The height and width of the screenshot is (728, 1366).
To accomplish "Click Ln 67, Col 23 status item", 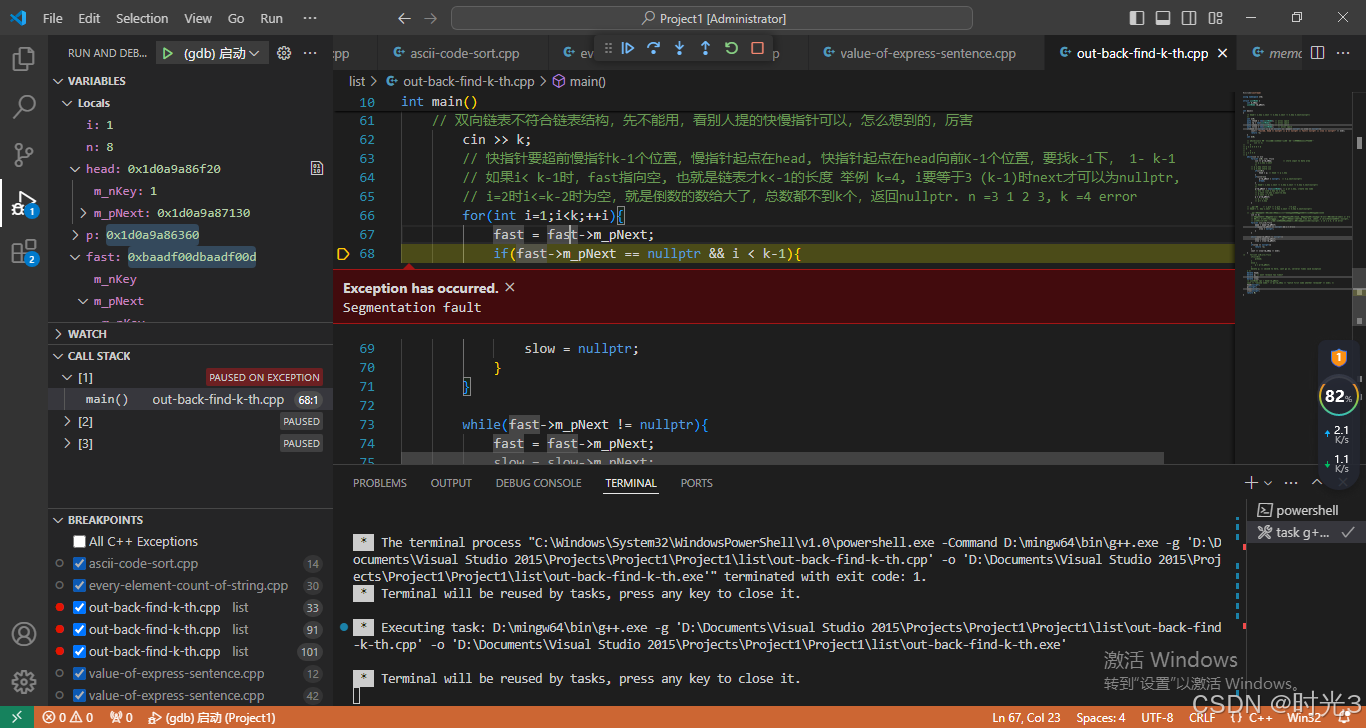I will (x=1026, y=717).
